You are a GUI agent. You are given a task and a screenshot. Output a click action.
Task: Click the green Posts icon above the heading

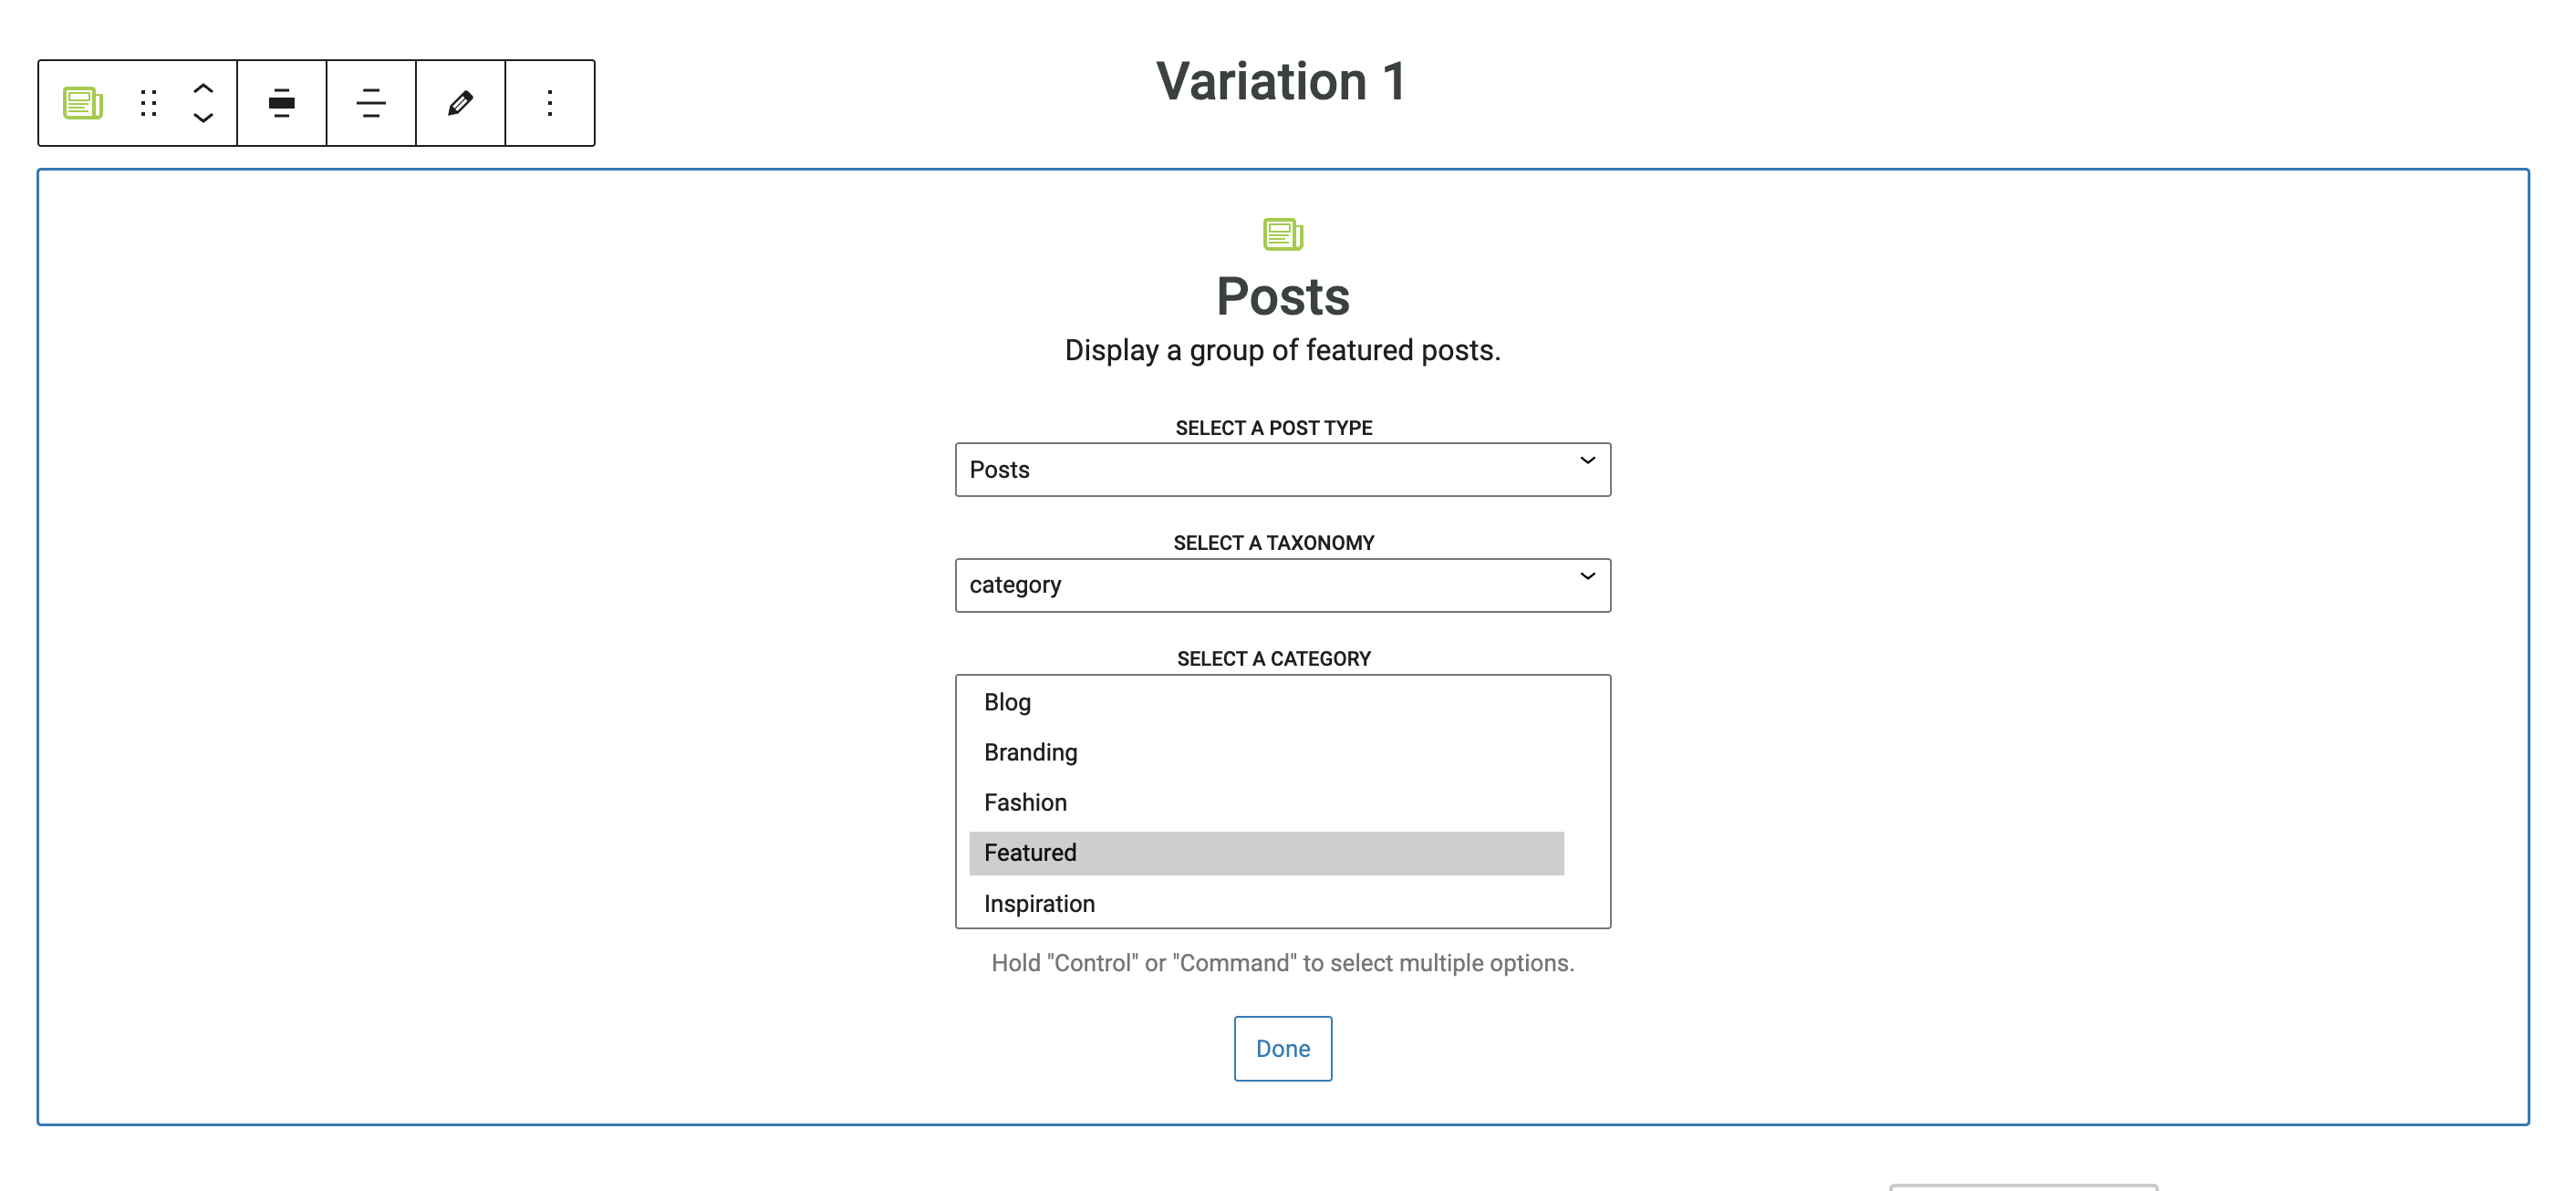click(x=1283, y=234)
